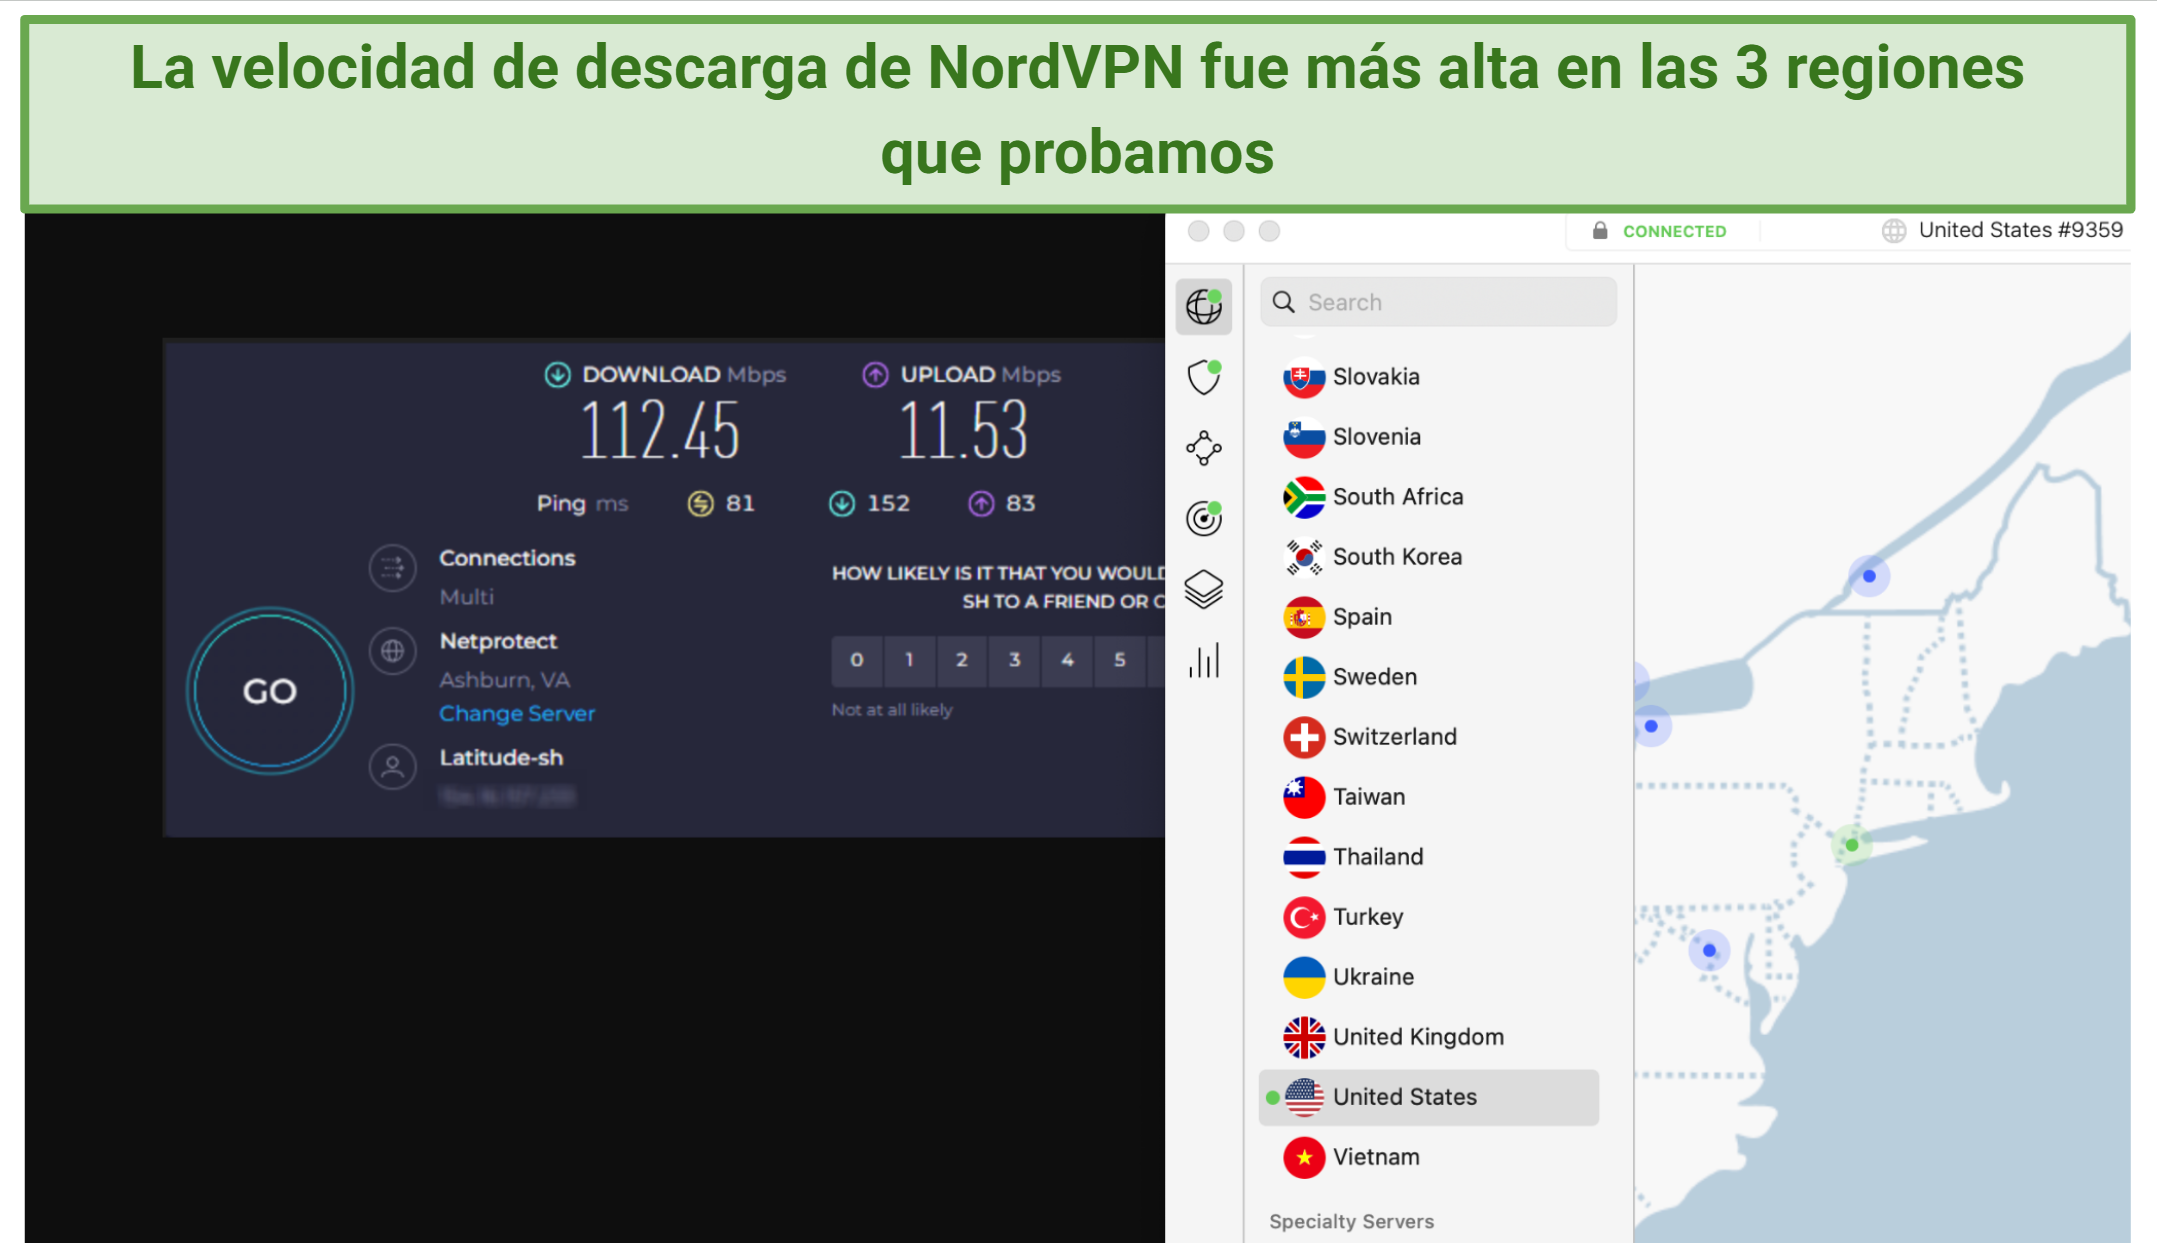Image resolution: width=2157 pixels, height=1243 pixels.
Task: Click Change Server link in Speedtest
Action: point(517,714)
